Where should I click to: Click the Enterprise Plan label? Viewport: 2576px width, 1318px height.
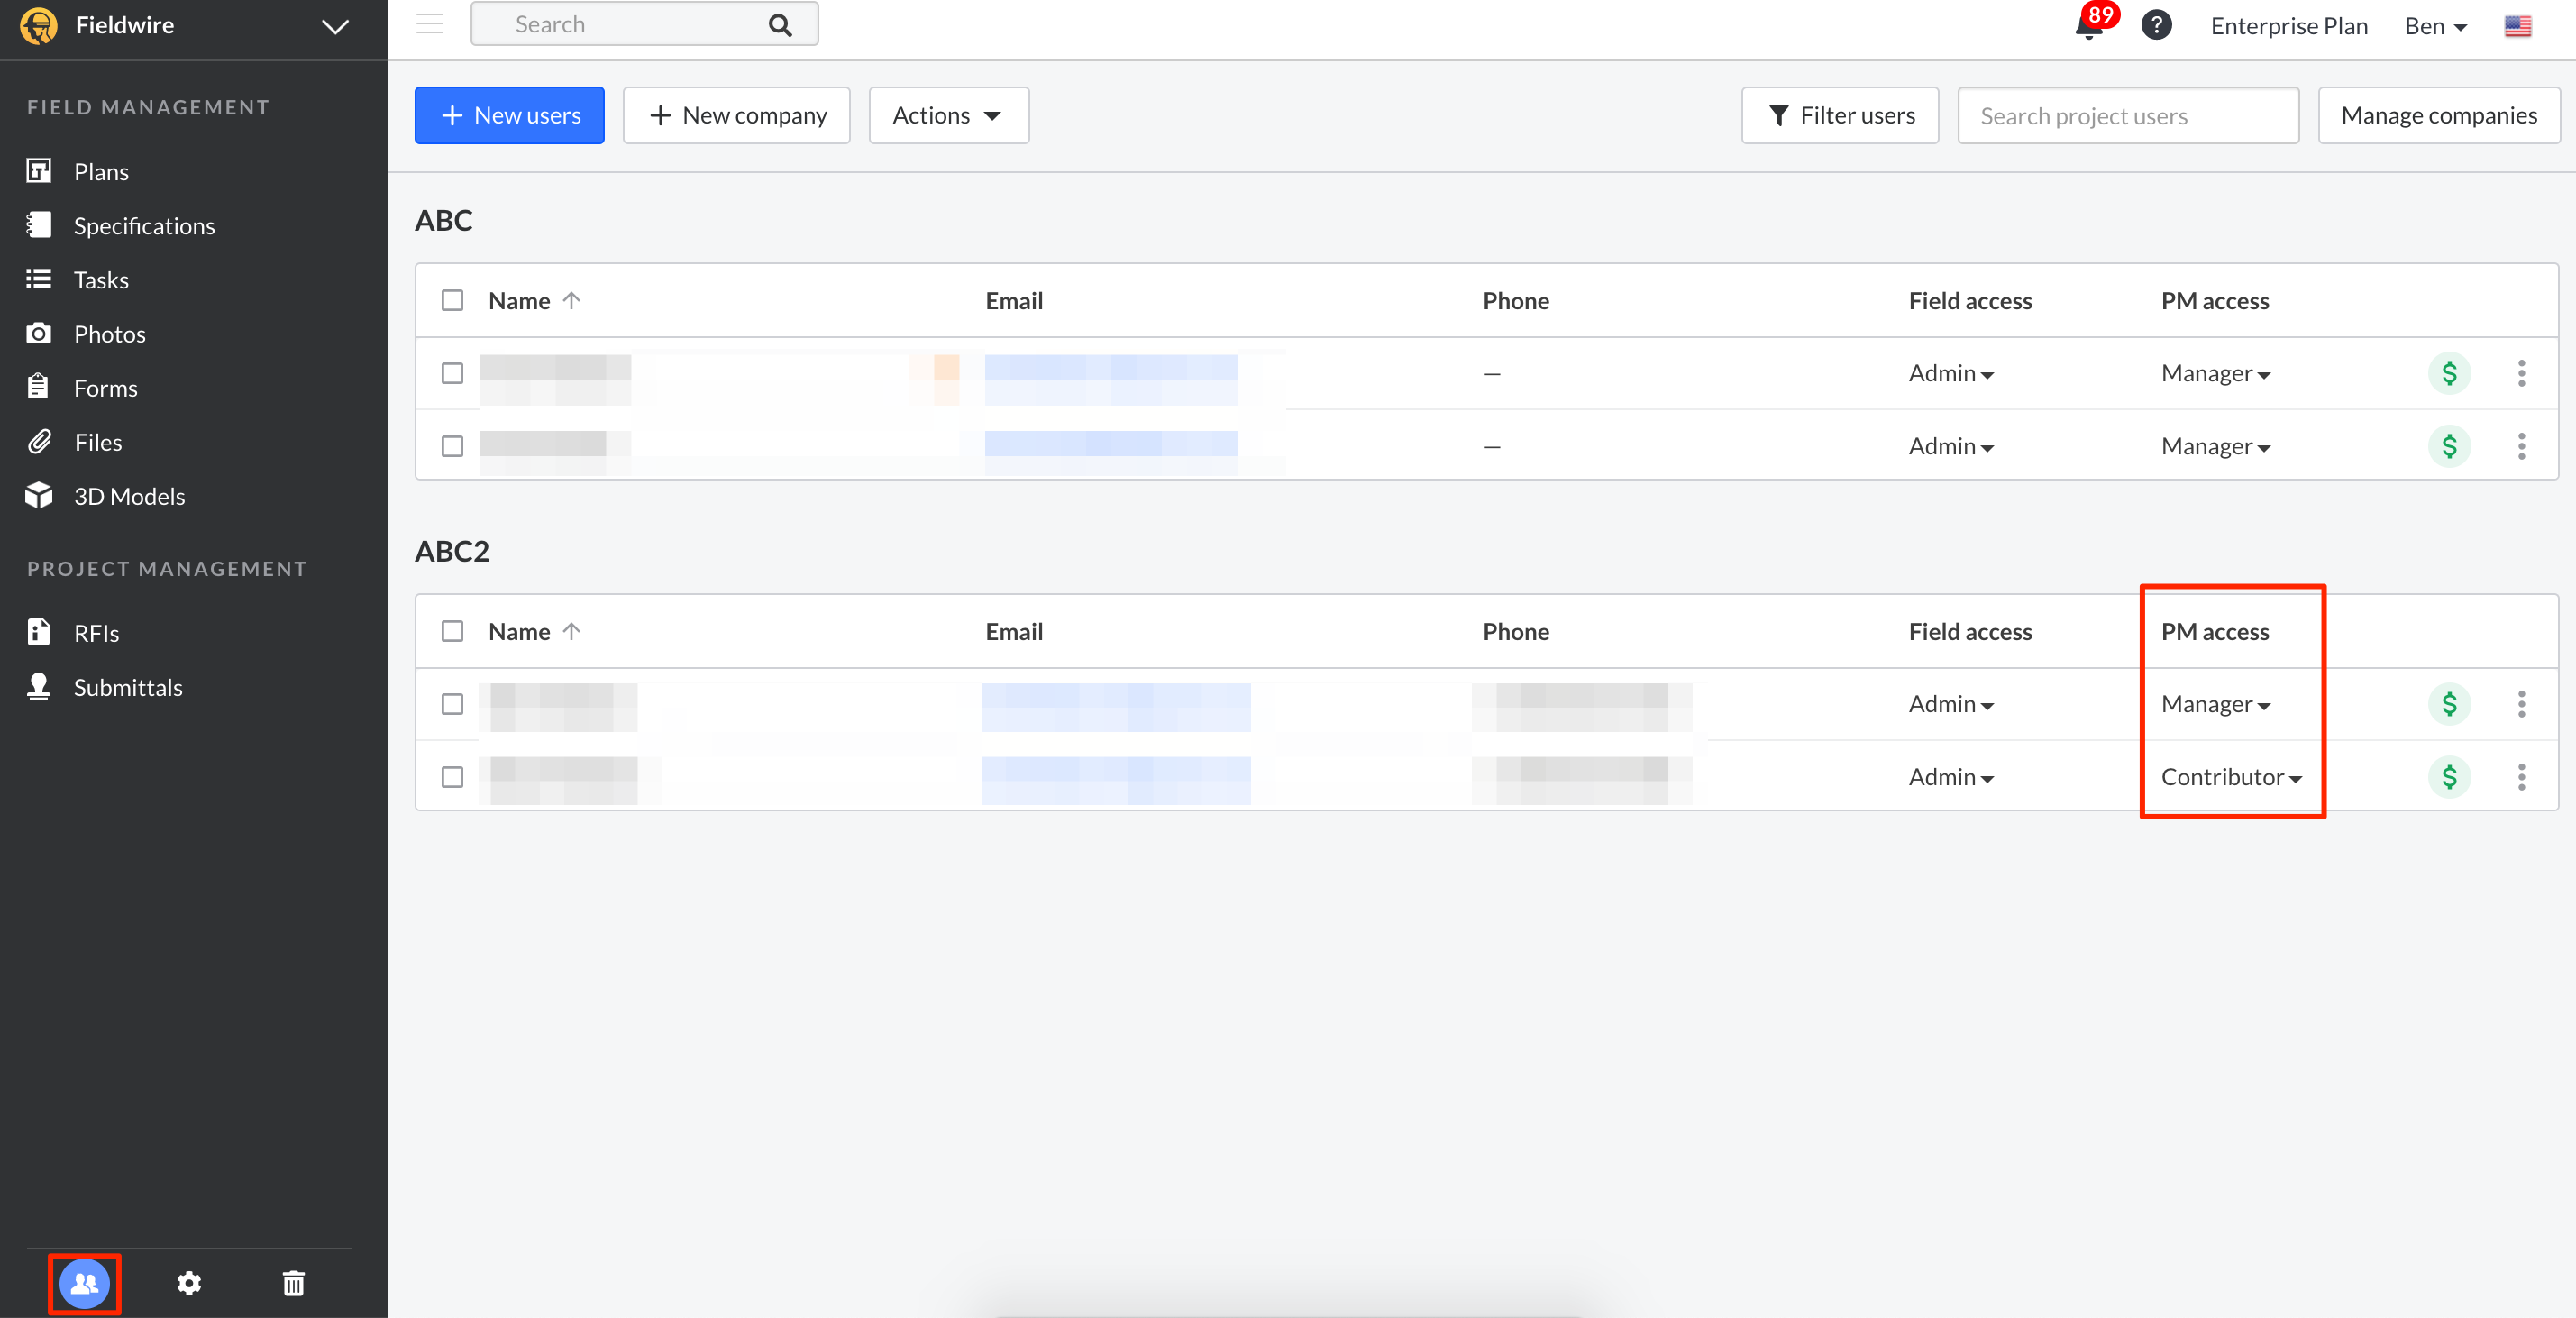coord(2288,26)
